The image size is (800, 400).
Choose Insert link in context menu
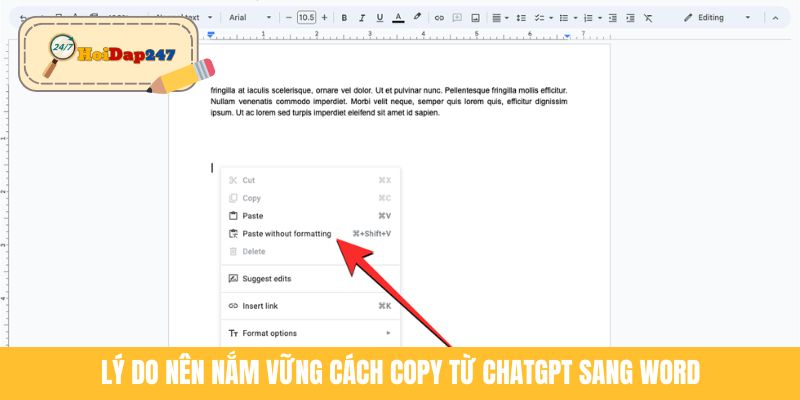click(x=310, y=306)
